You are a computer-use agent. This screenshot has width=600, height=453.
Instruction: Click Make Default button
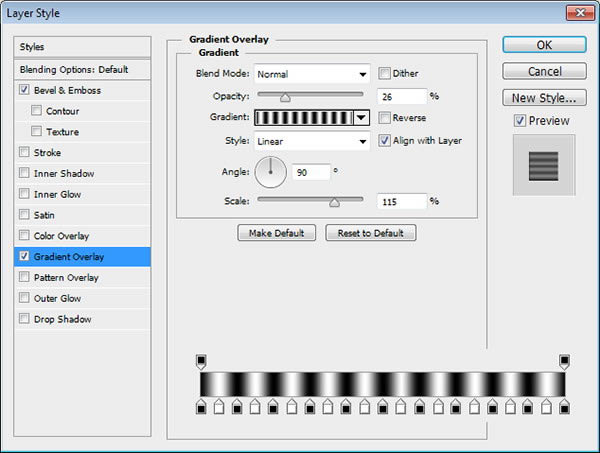tap(276, 233)
